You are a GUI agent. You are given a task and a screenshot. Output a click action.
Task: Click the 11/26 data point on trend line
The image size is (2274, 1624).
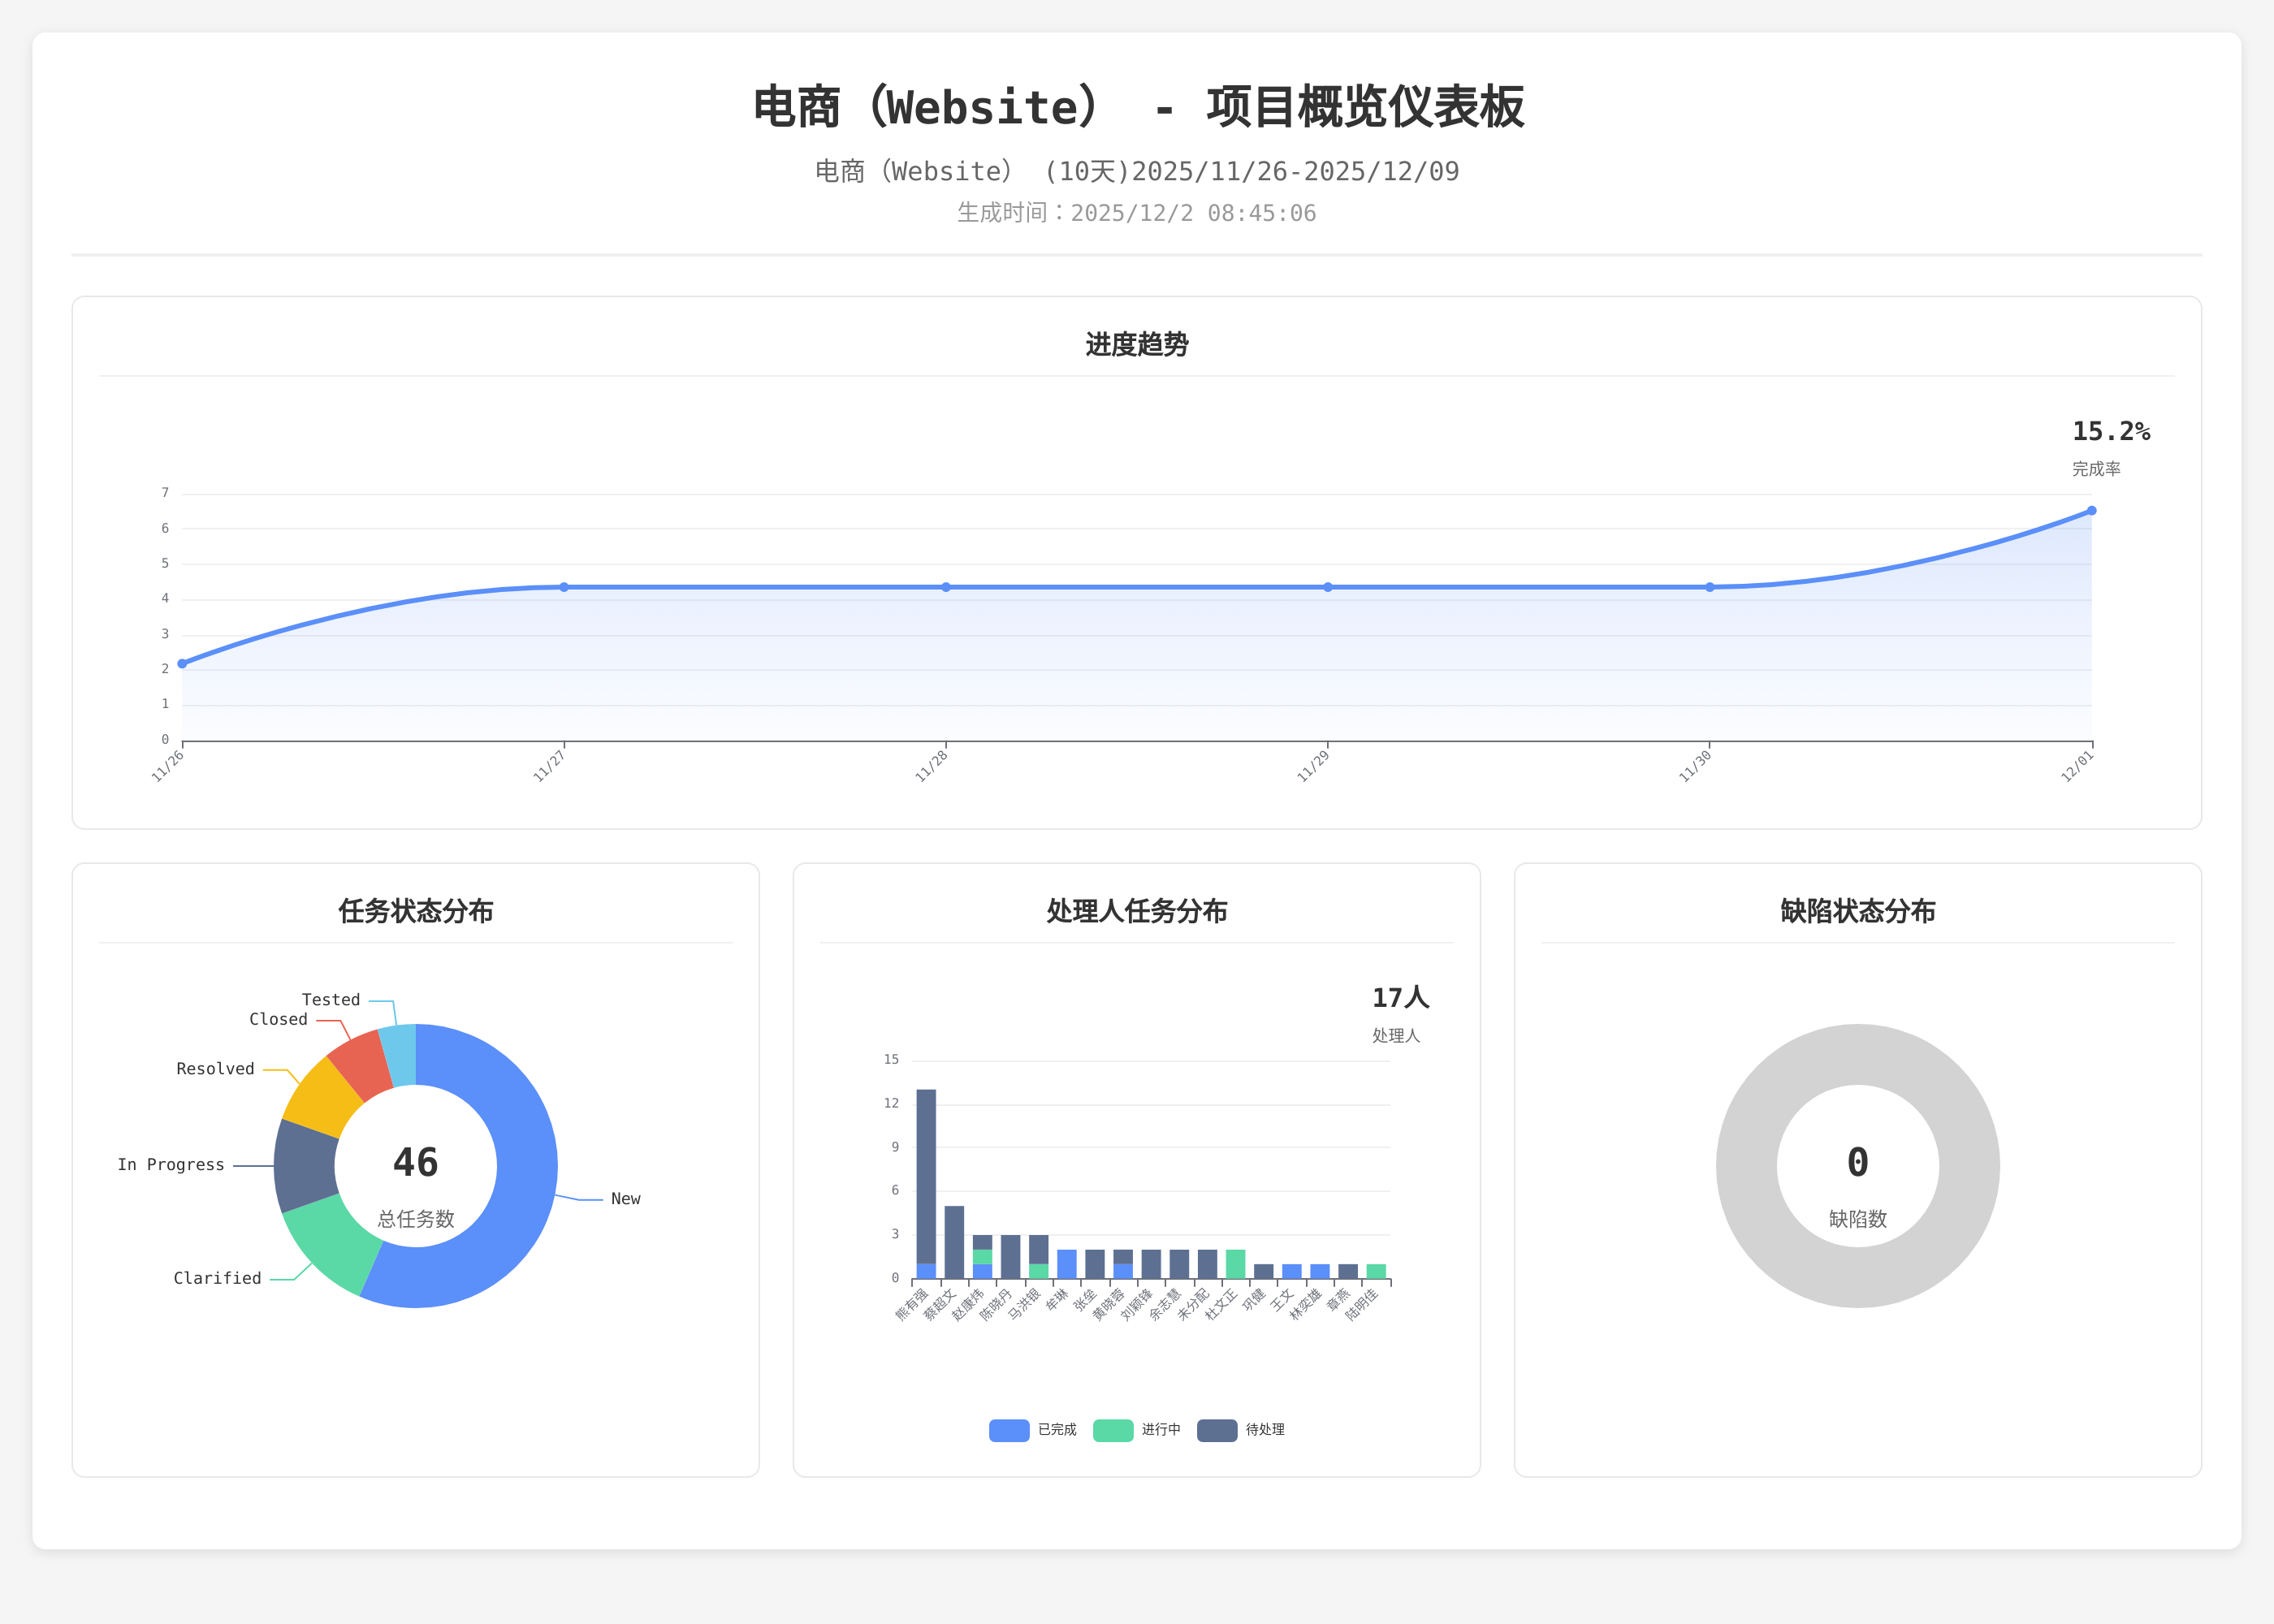point(182,663)
